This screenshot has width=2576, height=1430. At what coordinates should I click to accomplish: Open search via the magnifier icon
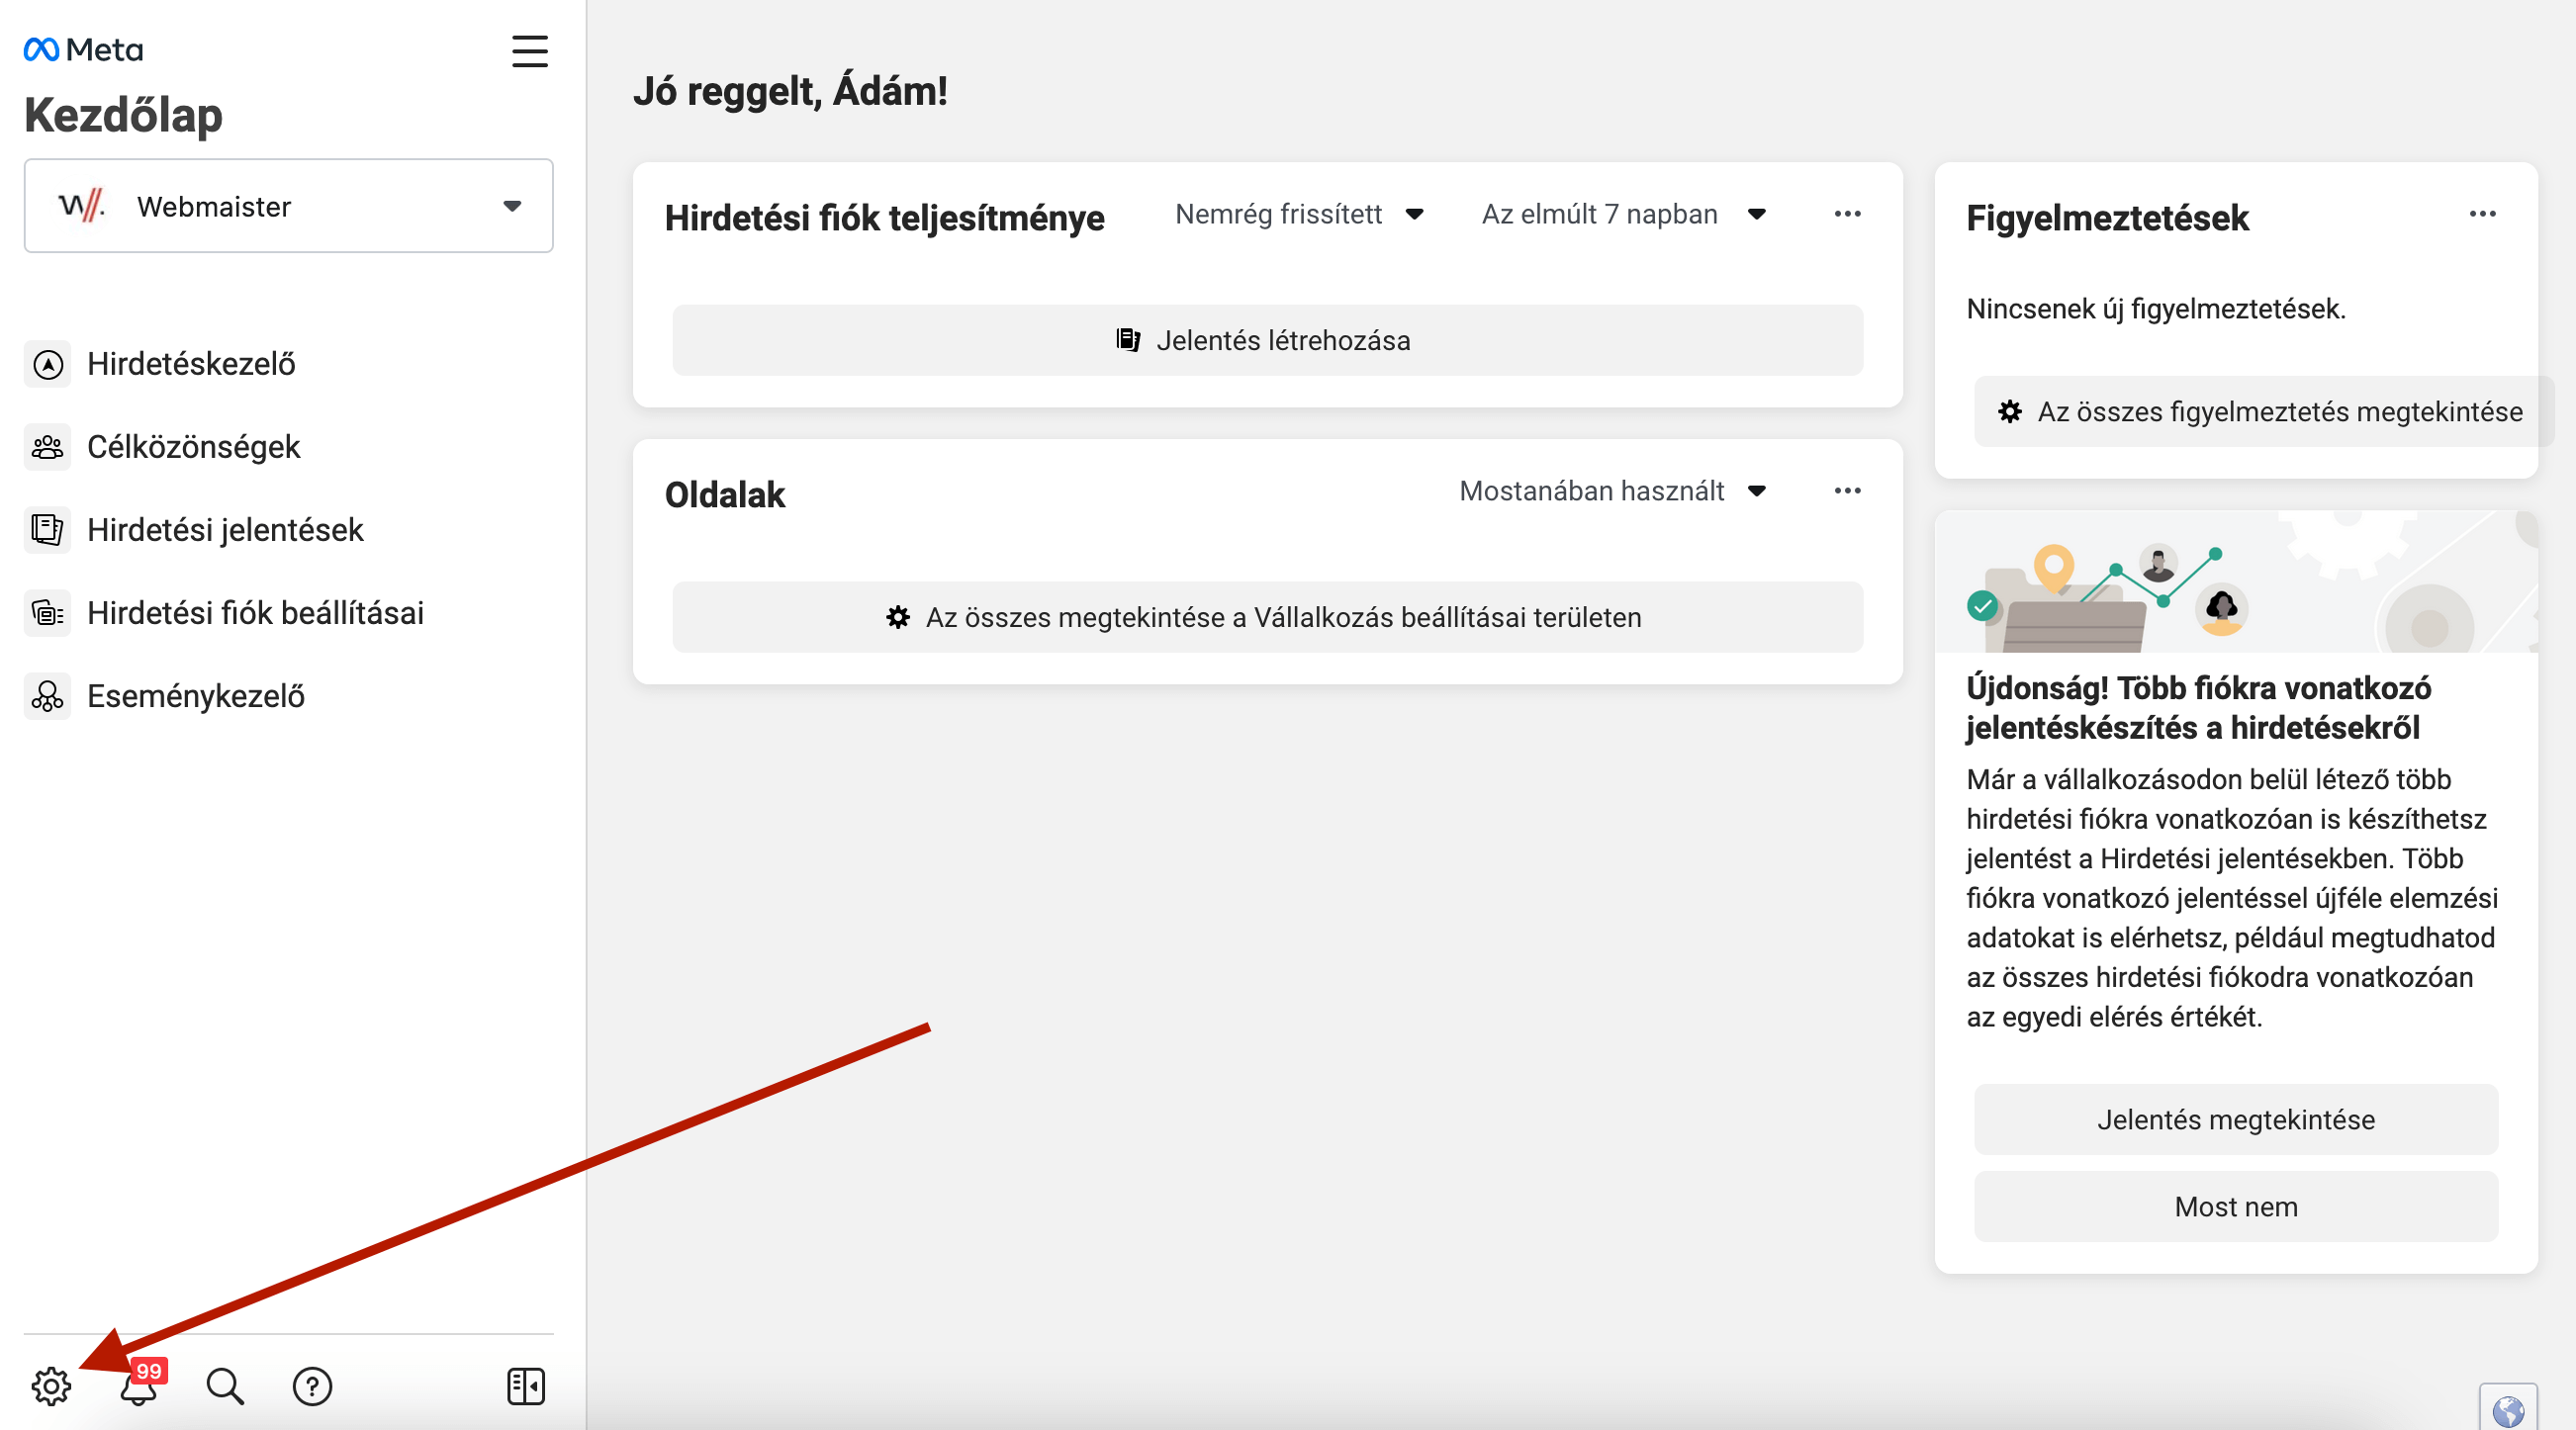point(225,1386)
